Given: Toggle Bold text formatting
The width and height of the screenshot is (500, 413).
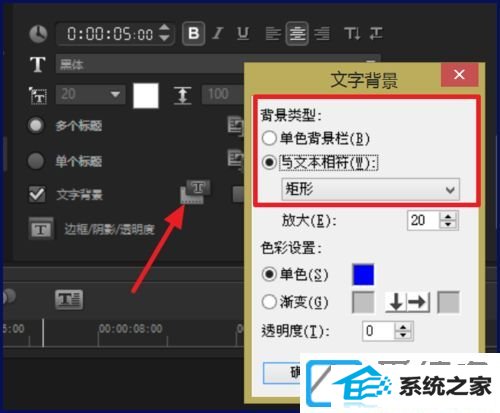Looking at the screenshot, I should (x=193, y=33).
